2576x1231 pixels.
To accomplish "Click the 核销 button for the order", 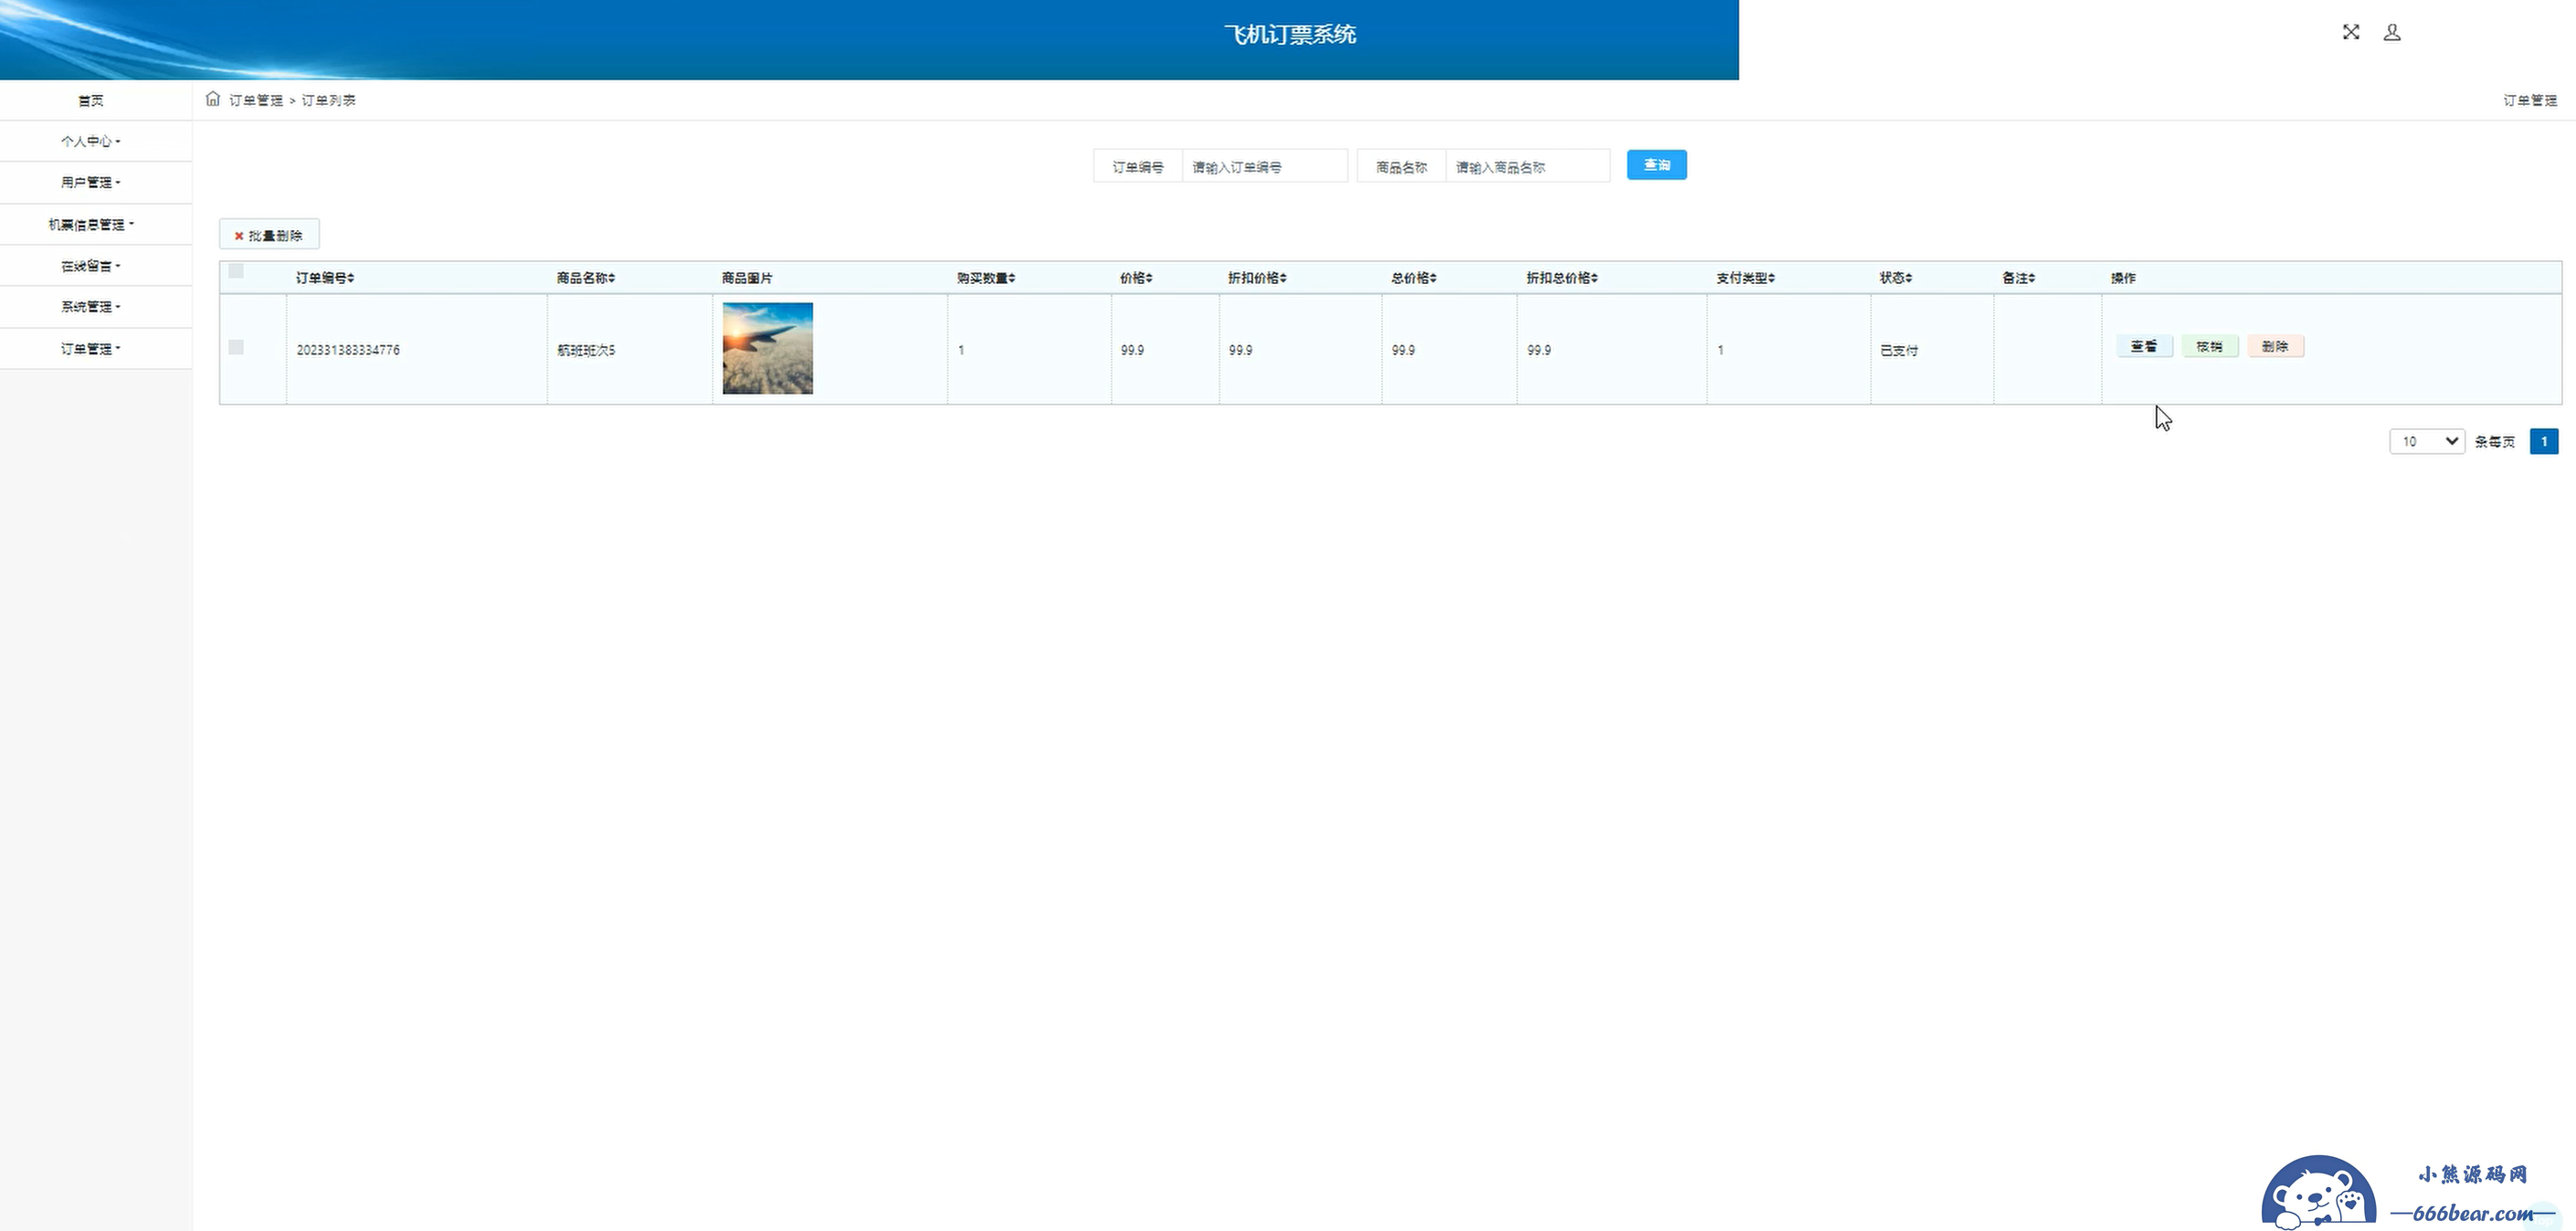I will [2210, 346].
